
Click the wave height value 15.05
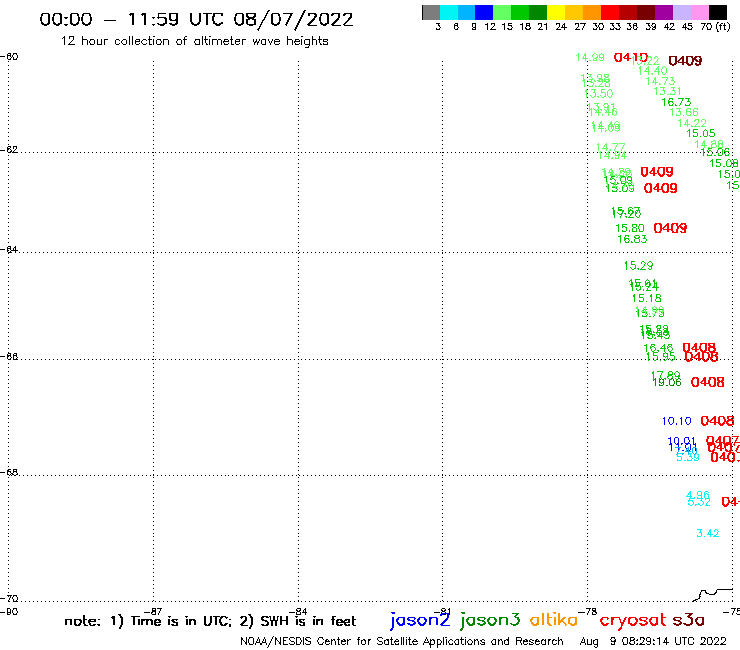coord(700,134)
